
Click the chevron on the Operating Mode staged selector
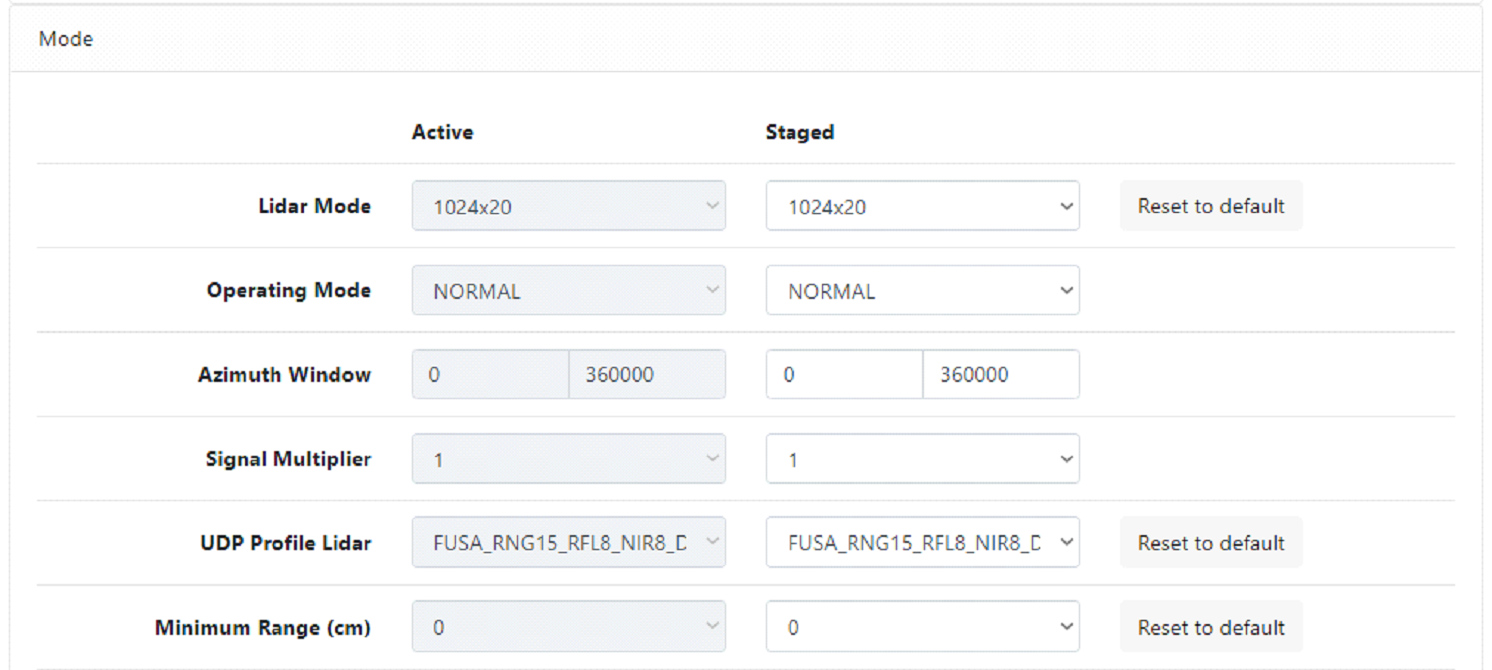tap(1065, 290)
